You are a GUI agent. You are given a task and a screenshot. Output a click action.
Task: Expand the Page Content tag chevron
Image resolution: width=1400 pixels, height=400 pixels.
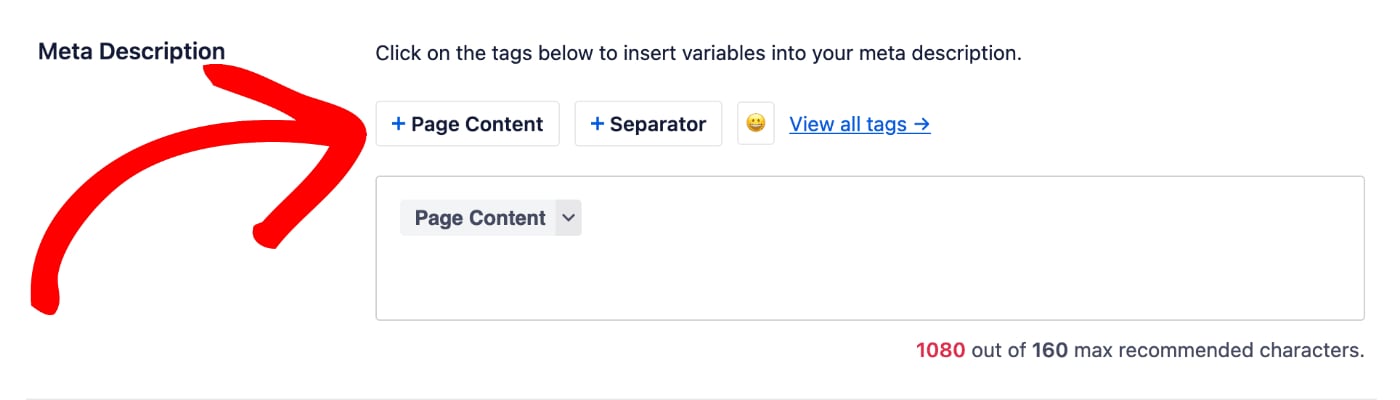(568, 217)
